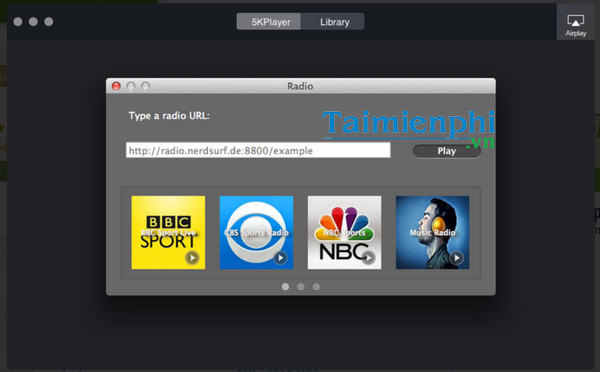The height and width of the screenshot is (372, 600).
Task: Start CBS Sports Radio with its play icon
Action: 280,258
